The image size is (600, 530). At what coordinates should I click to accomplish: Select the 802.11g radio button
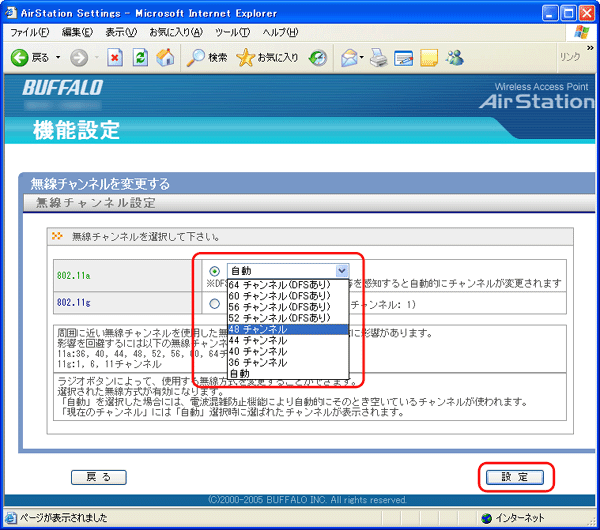tap(214, 303)
